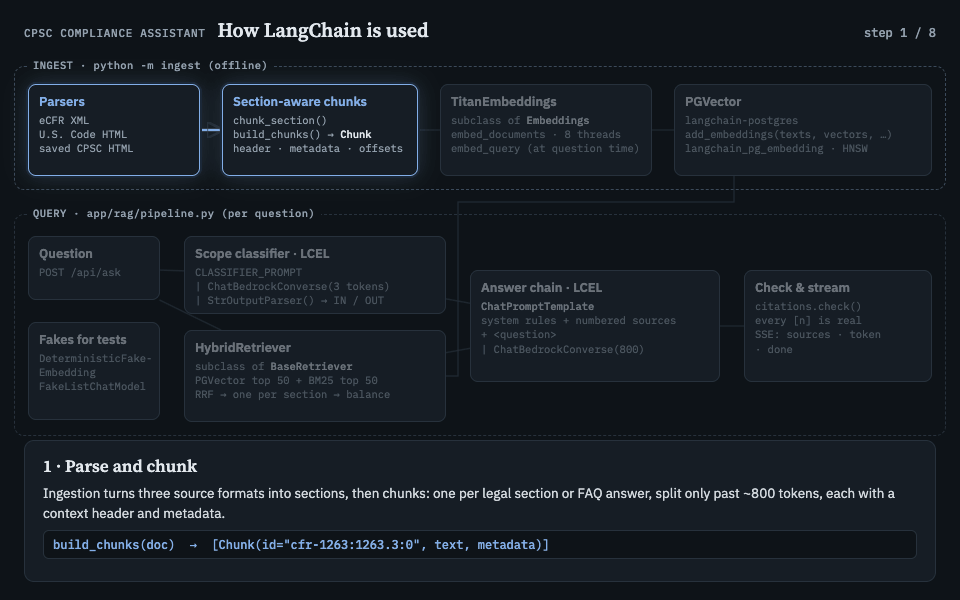Viewport: 960px width, 600px height.
Task: Click embed_documents · 8 threads line
Action: tap(536, 135)
